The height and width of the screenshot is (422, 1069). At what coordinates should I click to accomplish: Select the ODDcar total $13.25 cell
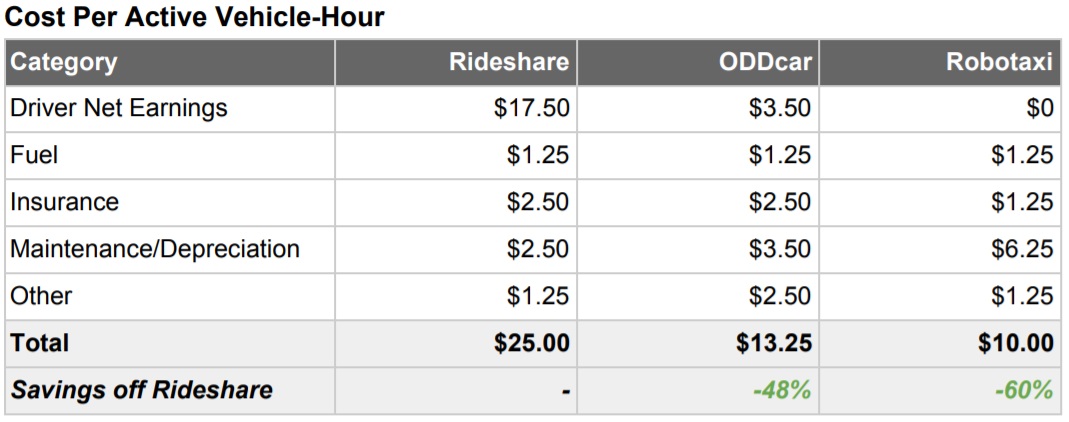(774, 343)
